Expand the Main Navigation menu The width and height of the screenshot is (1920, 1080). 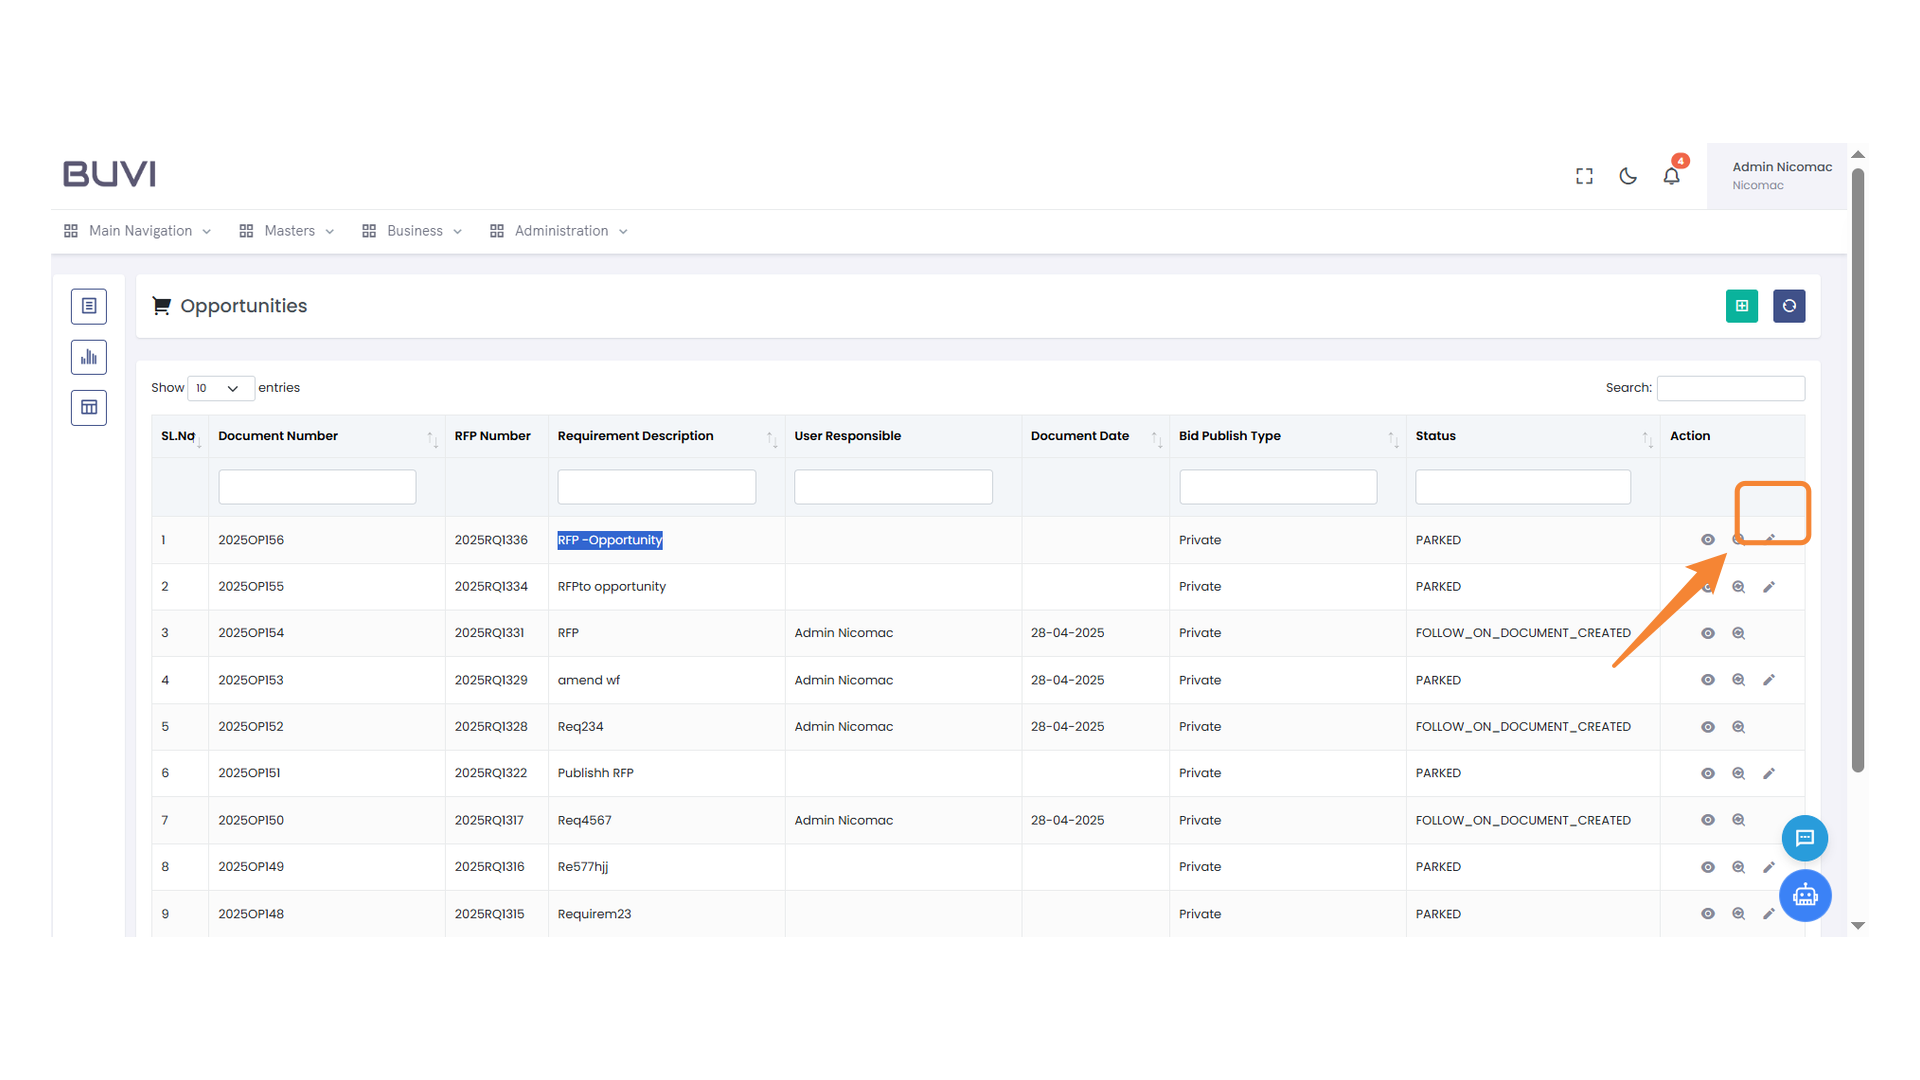pyautogui.click(x=138, y=231)
